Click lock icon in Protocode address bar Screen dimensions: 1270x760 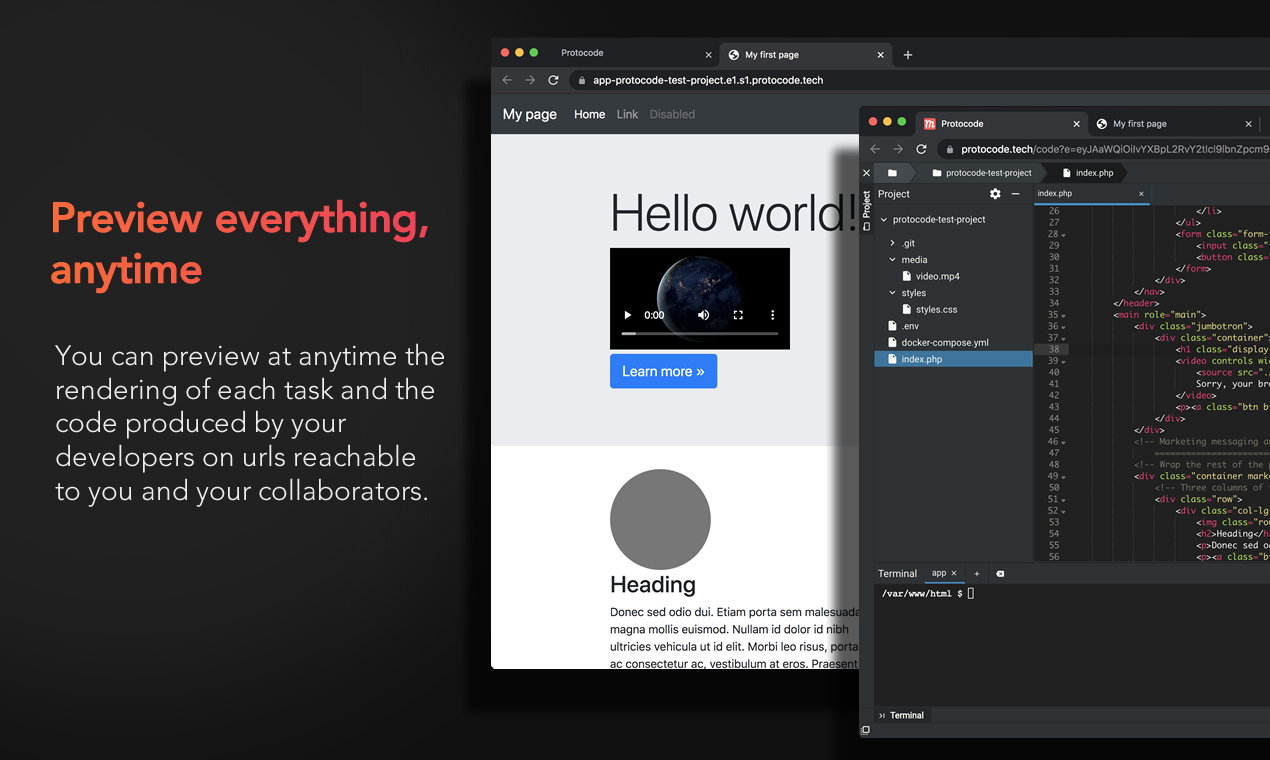coord(948,149)
